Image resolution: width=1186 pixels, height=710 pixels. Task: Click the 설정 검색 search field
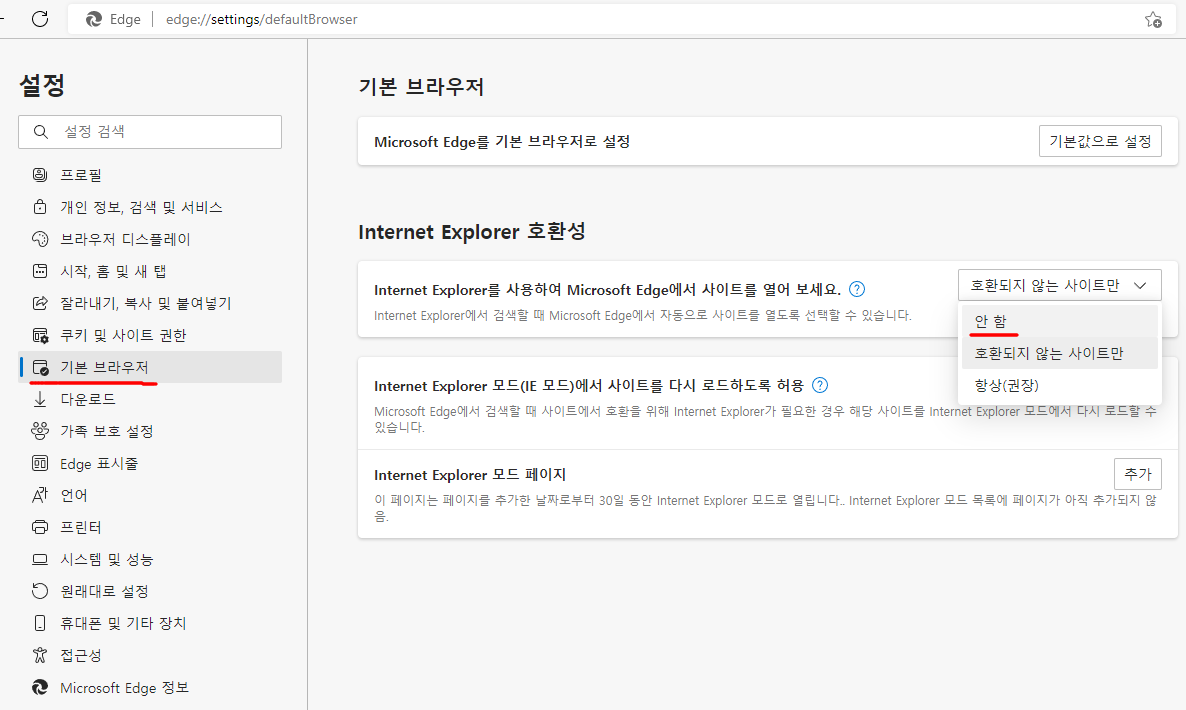pos(150,132)
